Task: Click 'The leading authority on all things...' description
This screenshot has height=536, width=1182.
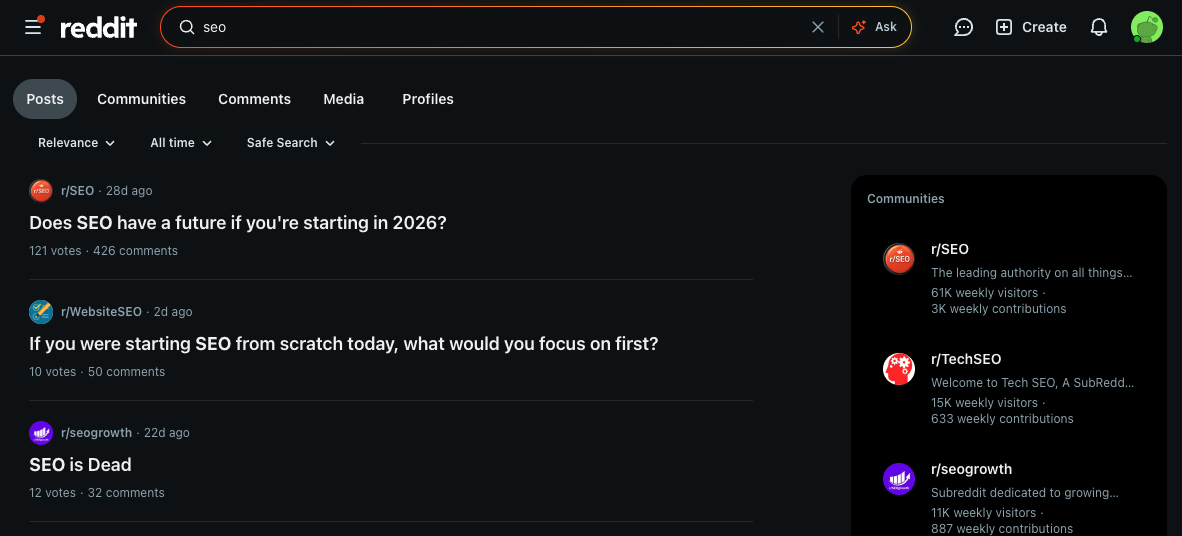Action: click(1032, 272)
